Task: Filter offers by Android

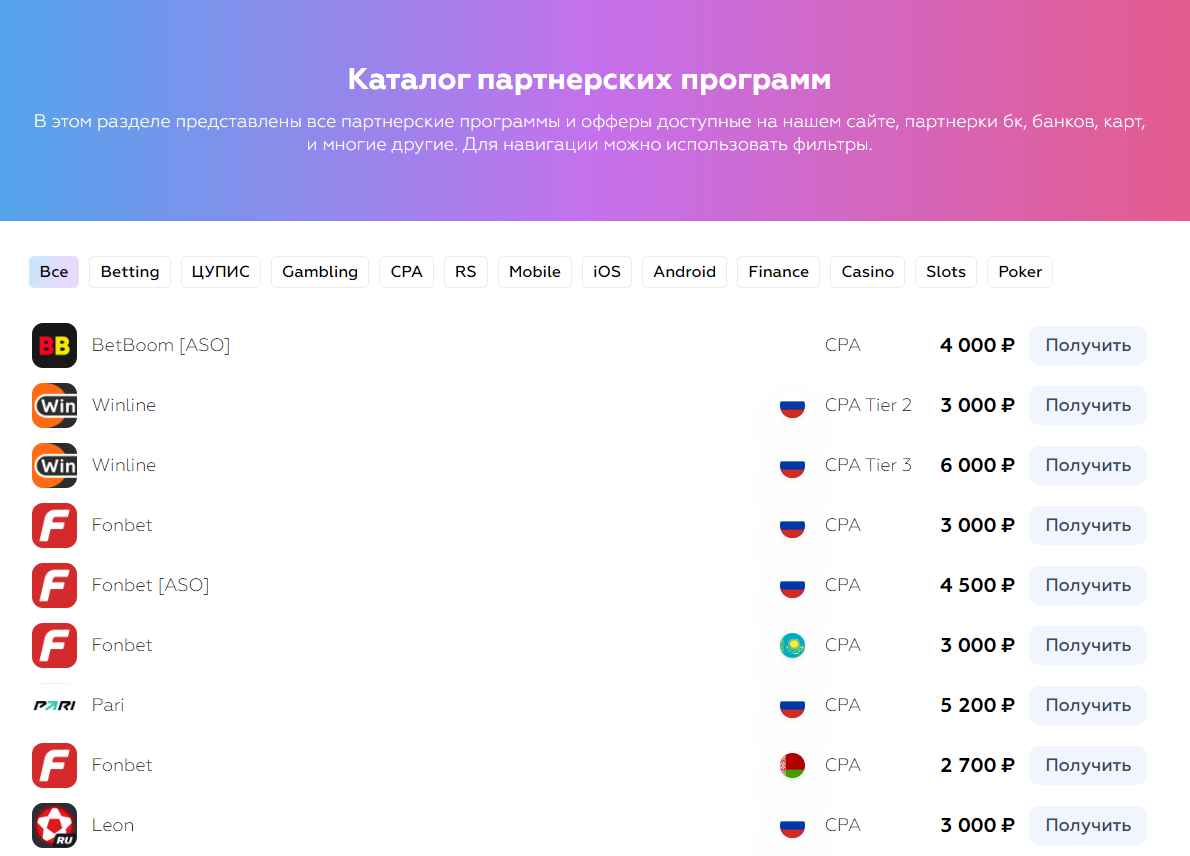Action: point(685,272)
